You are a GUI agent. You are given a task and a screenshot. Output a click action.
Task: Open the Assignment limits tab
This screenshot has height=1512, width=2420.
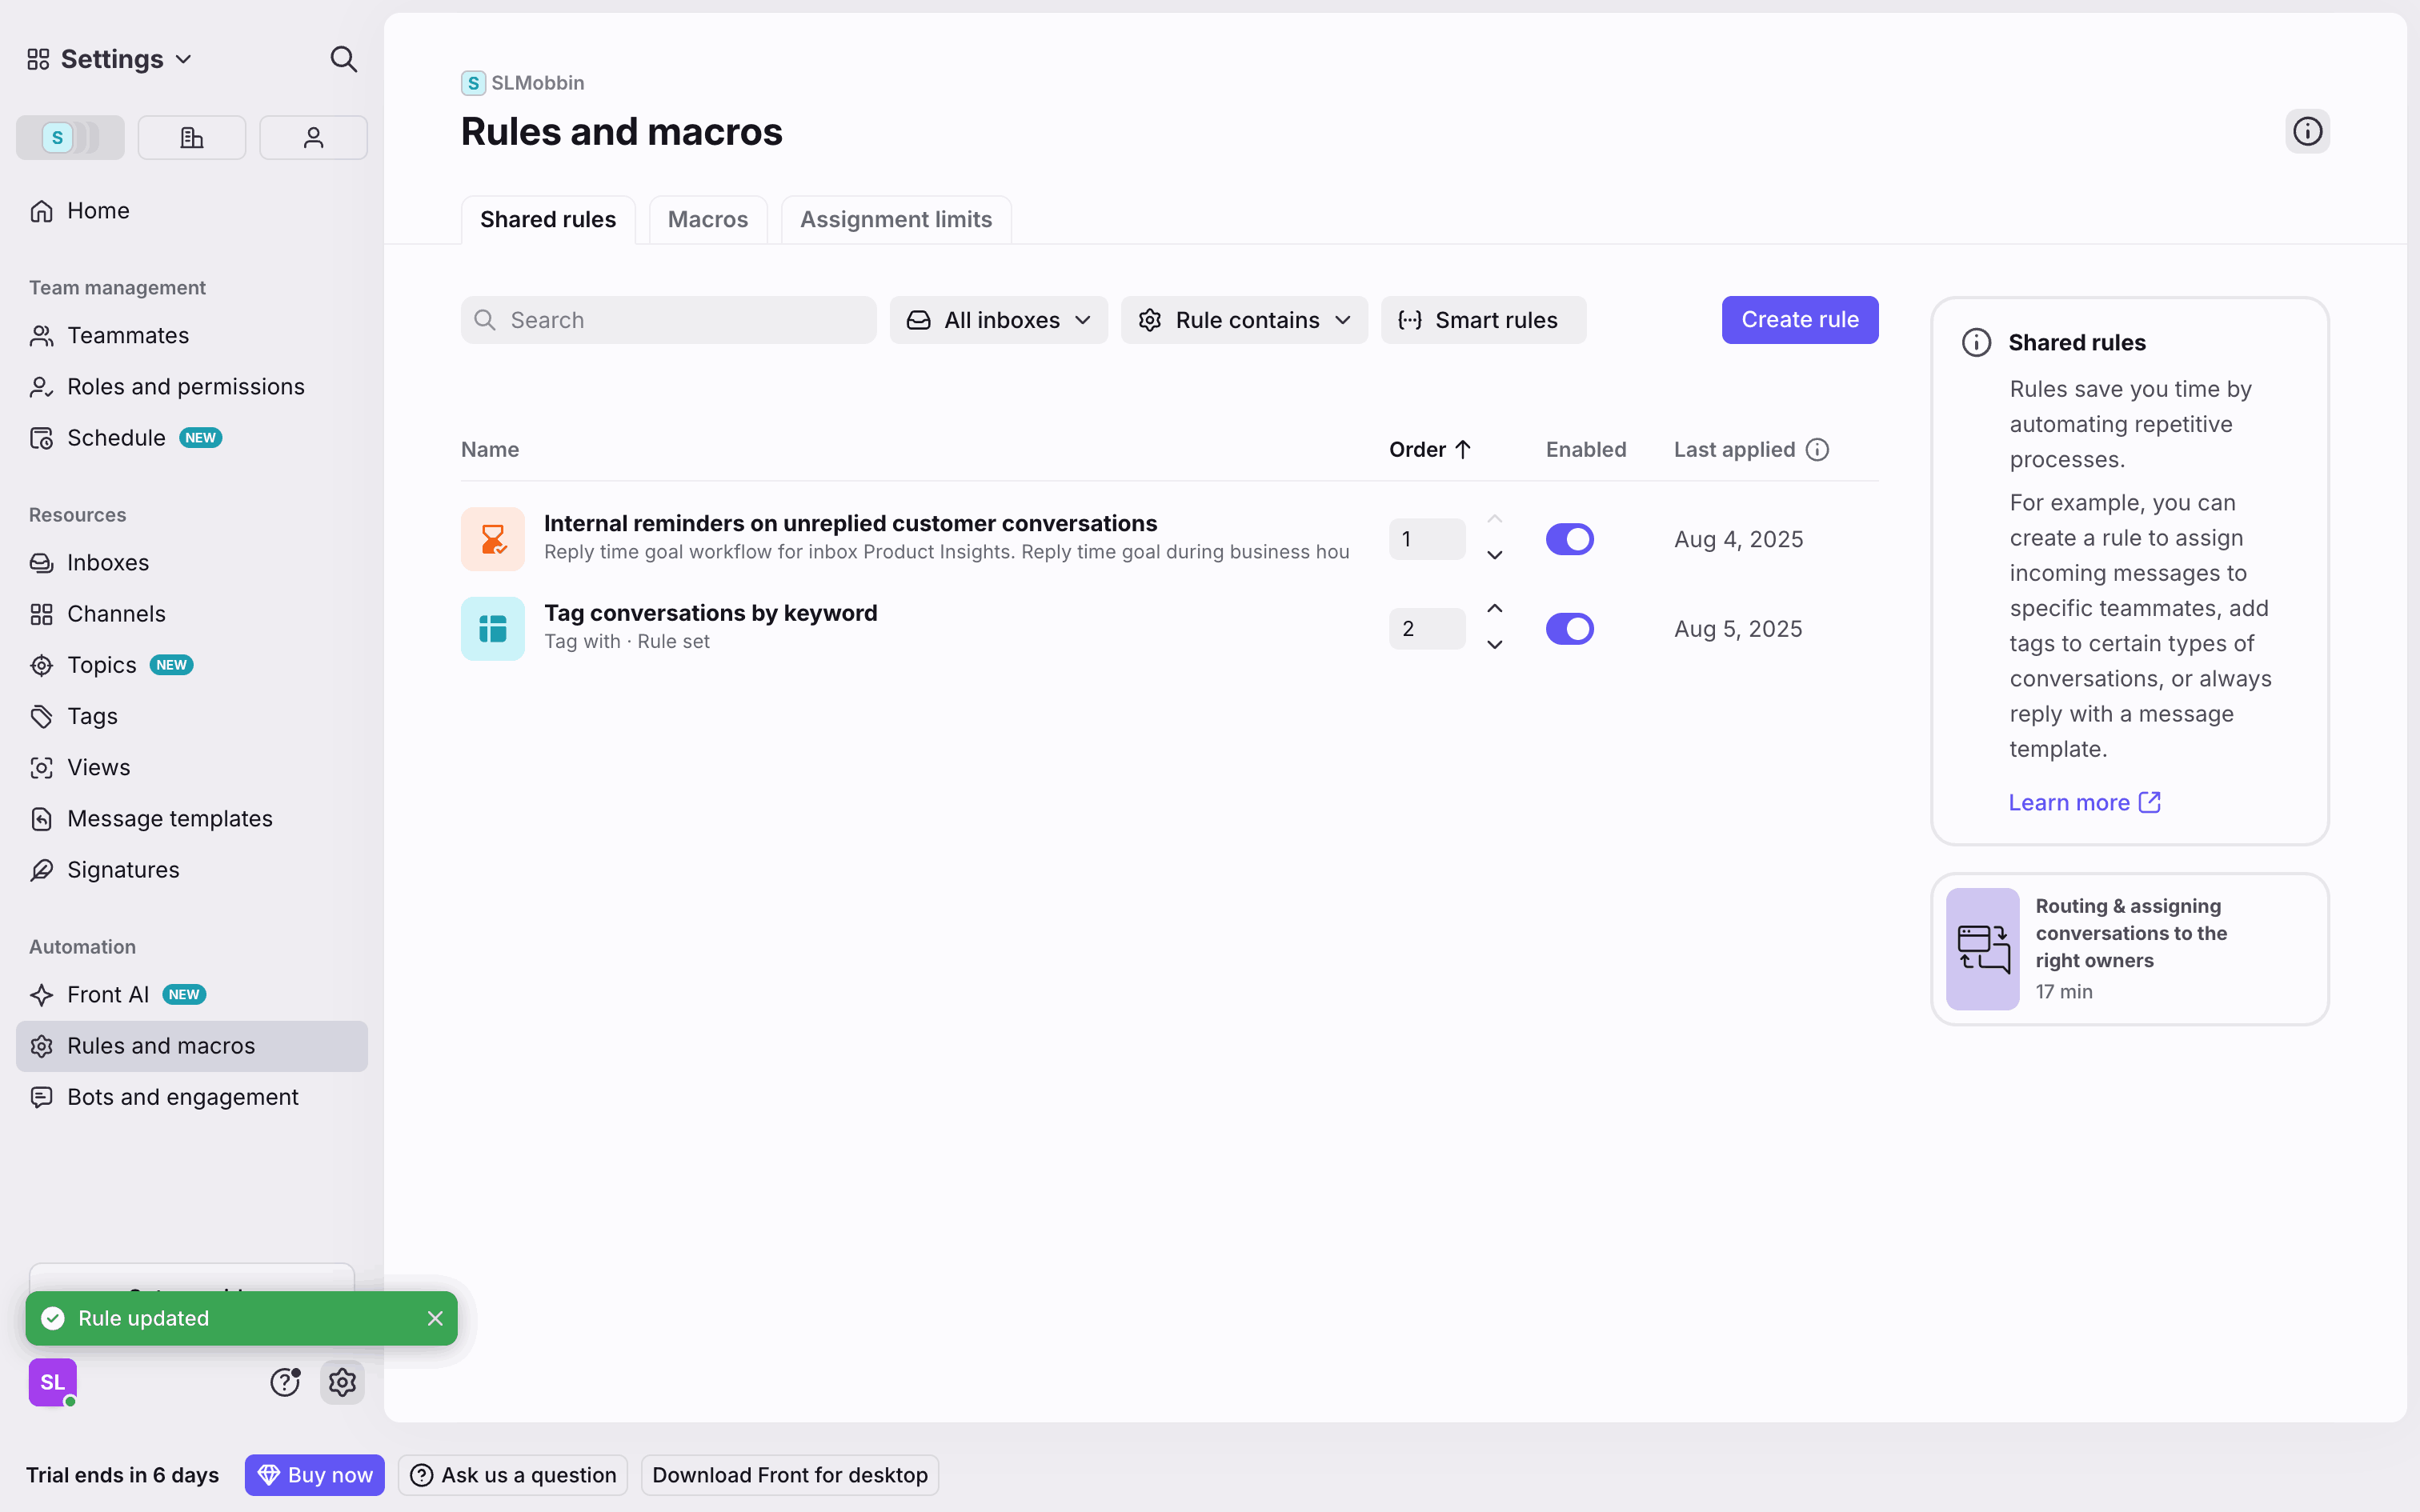[x=895, y=220]
